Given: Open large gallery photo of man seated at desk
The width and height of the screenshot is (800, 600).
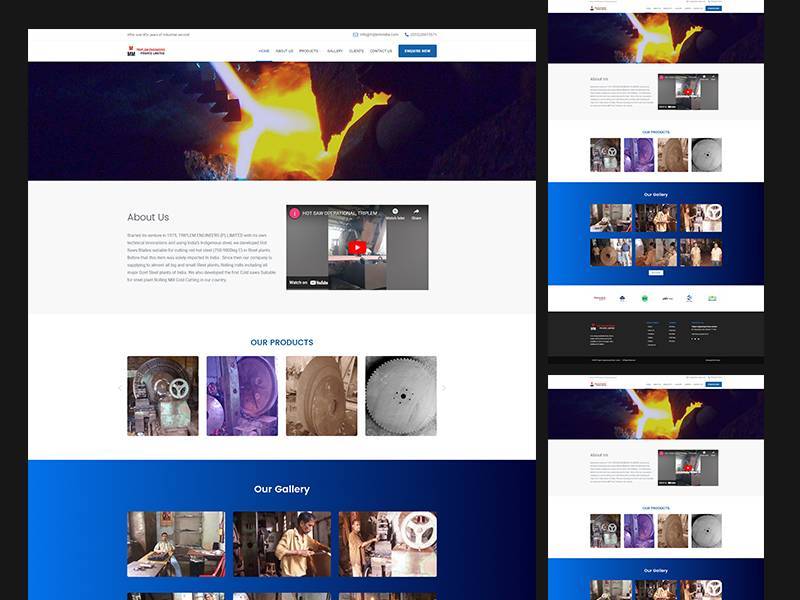Looking at the screenshot, I should click(176, 544).
